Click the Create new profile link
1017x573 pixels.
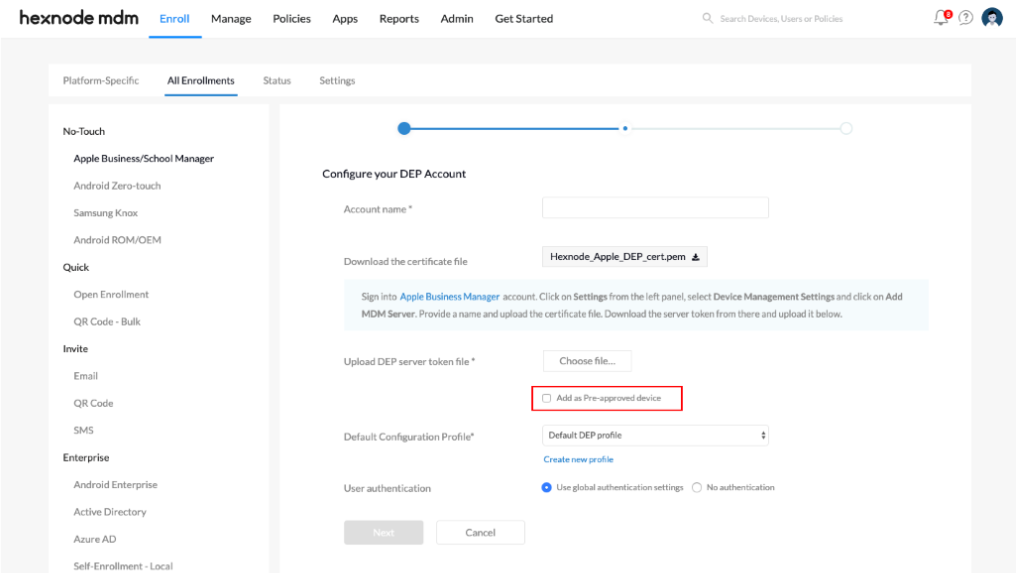click(x=579, y=459)
